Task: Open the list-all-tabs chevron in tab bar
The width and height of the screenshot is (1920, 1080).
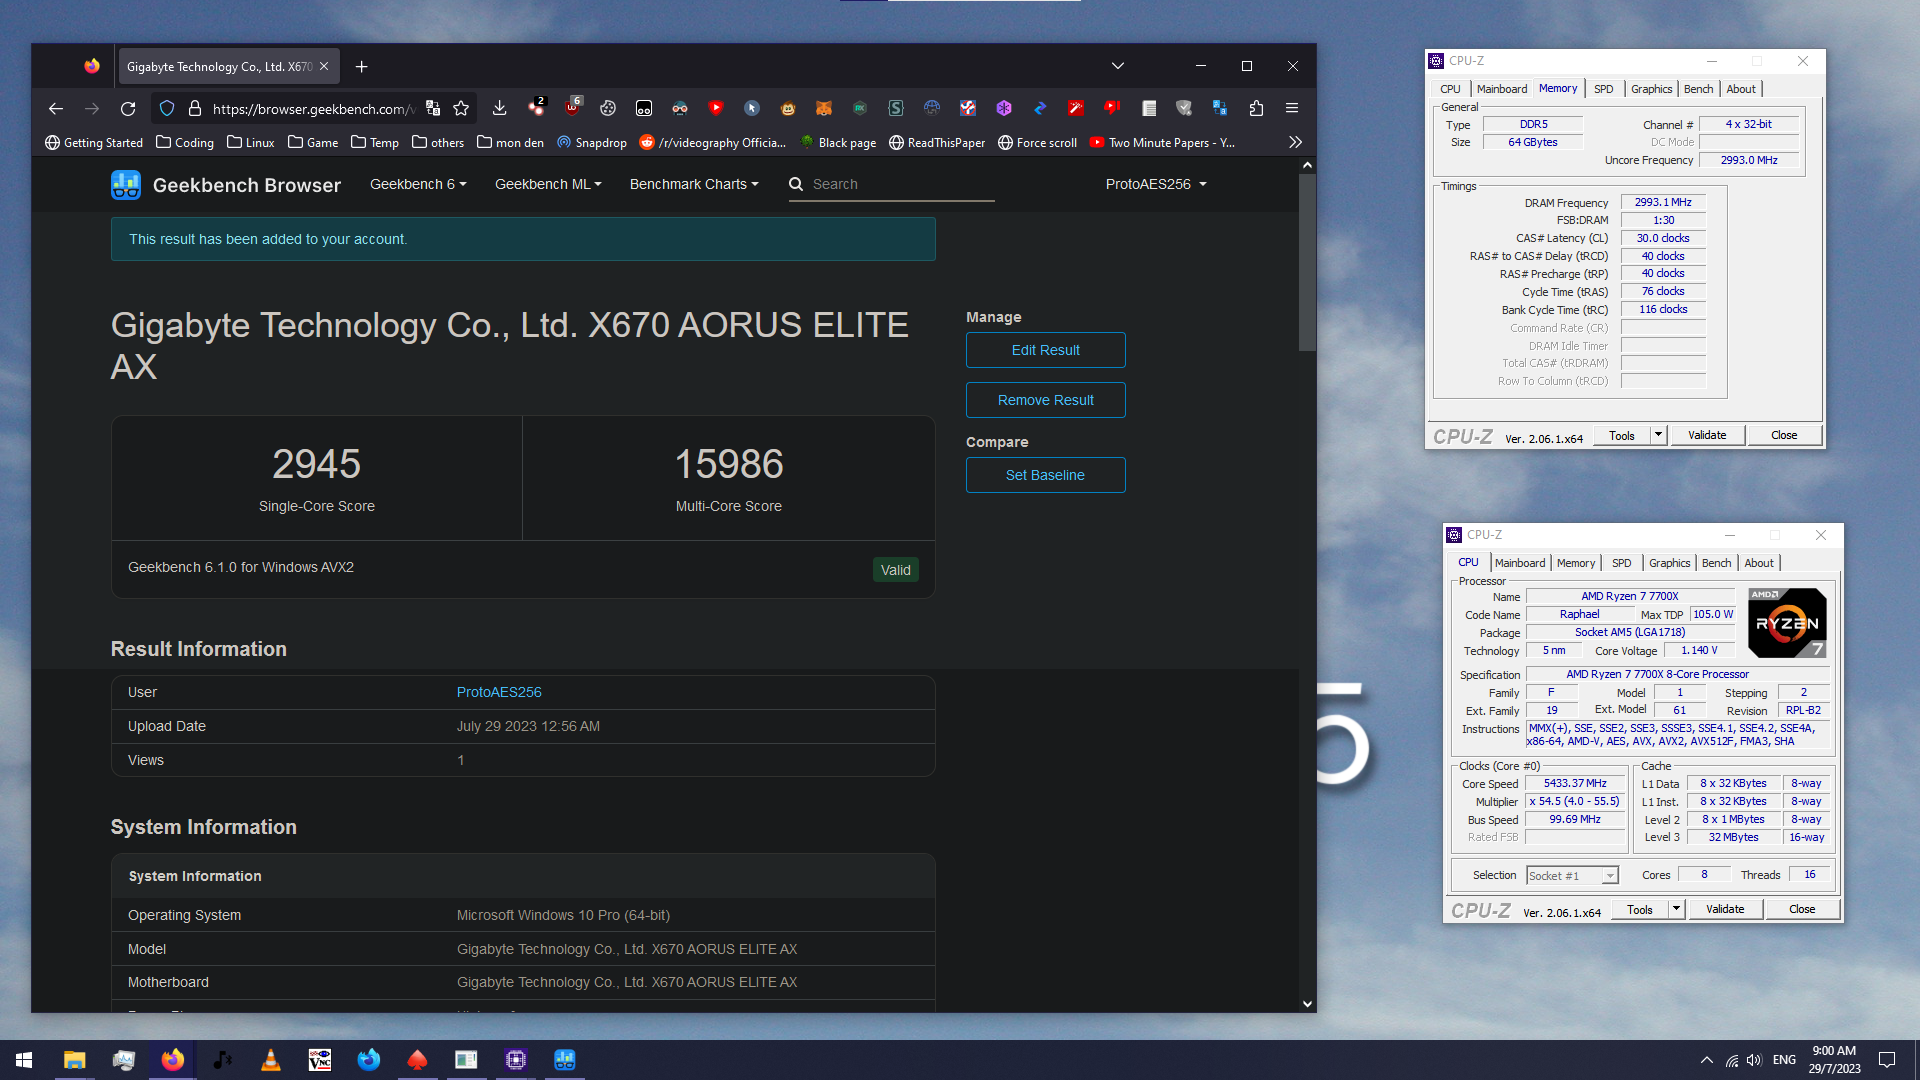Action: (x=1118, y=66)
